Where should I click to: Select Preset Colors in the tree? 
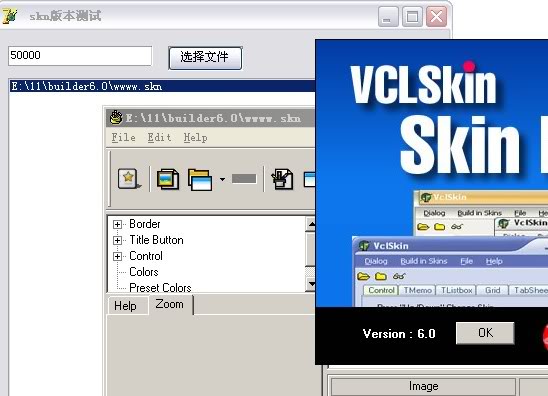[160, 288]
